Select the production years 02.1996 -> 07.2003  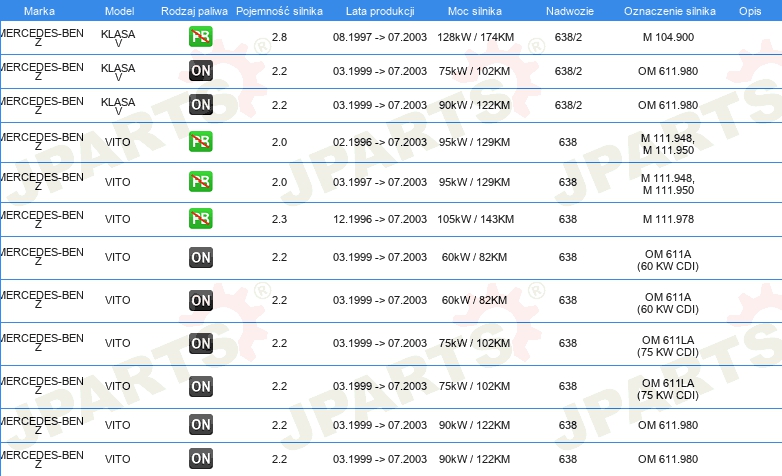(380, 142)
